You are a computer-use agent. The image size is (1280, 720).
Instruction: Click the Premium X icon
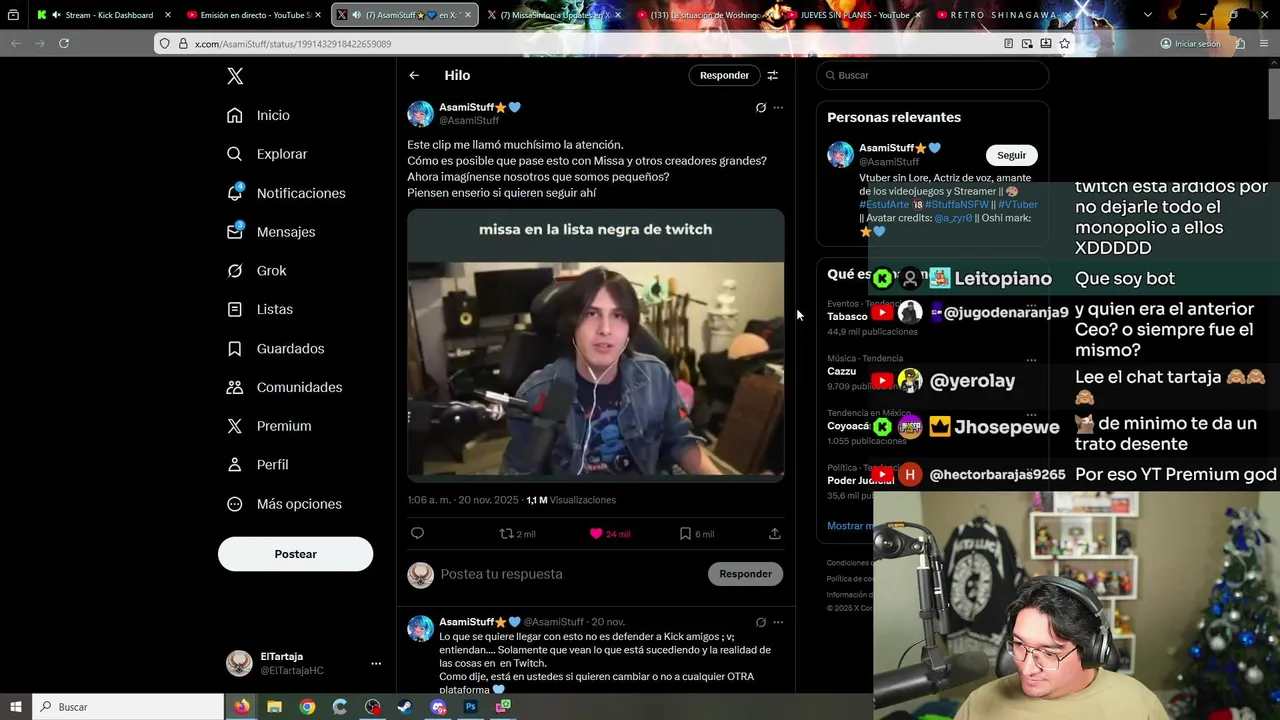(235, 426)
